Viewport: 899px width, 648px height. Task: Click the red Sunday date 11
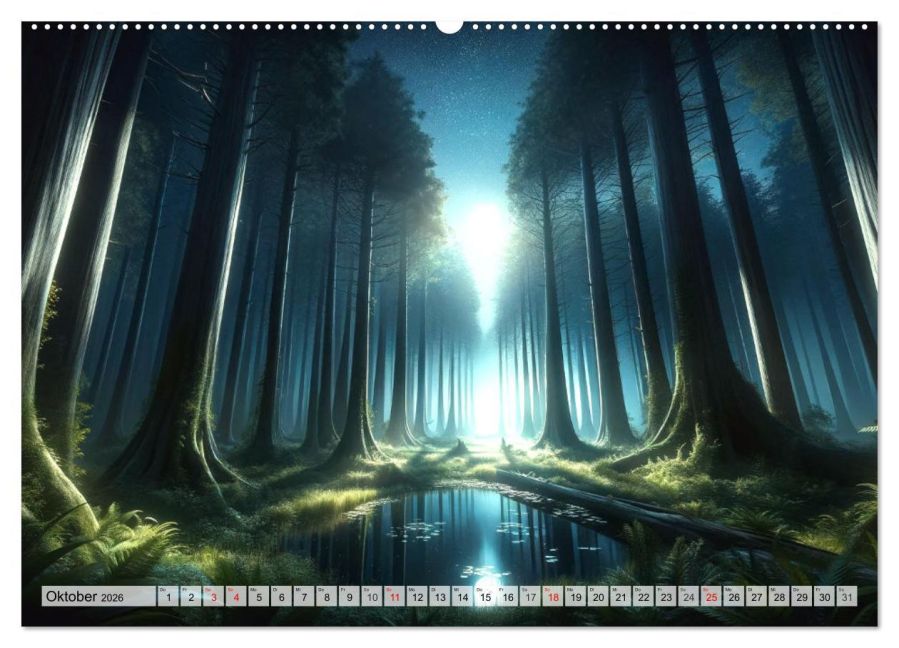[394, 596]
